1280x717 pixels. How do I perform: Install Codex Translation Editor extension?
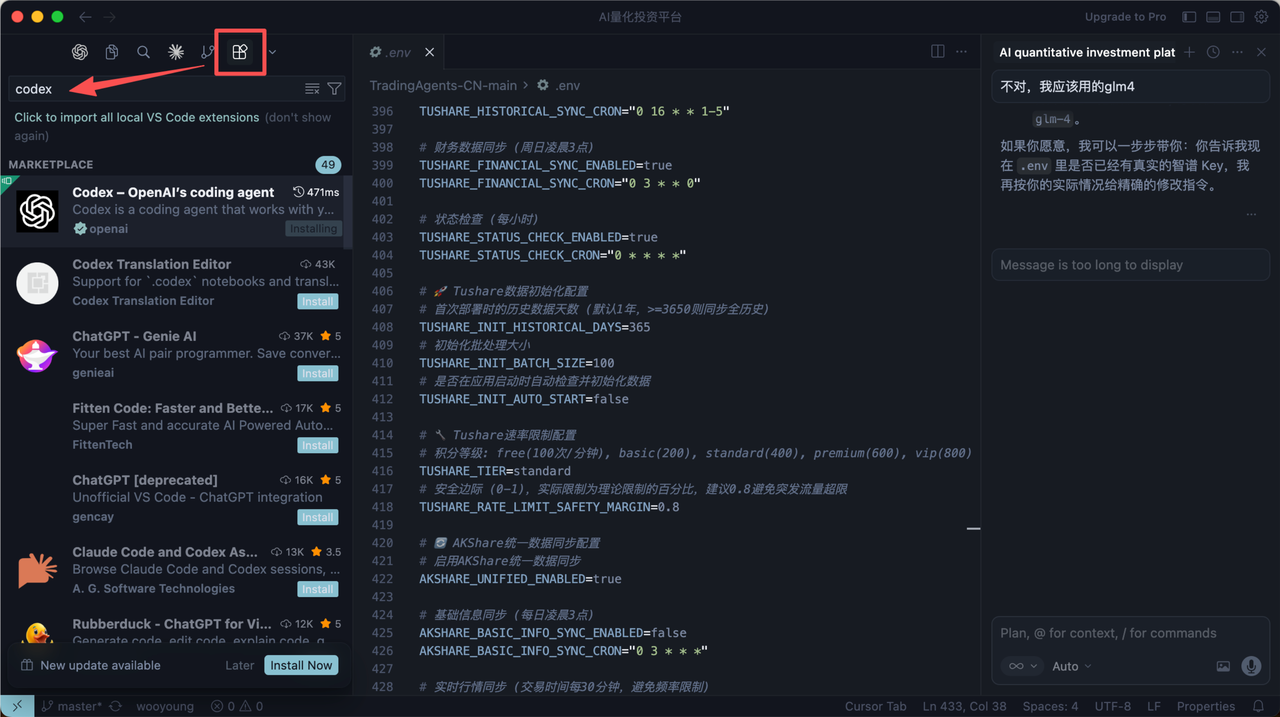click(x=318, y=301)
